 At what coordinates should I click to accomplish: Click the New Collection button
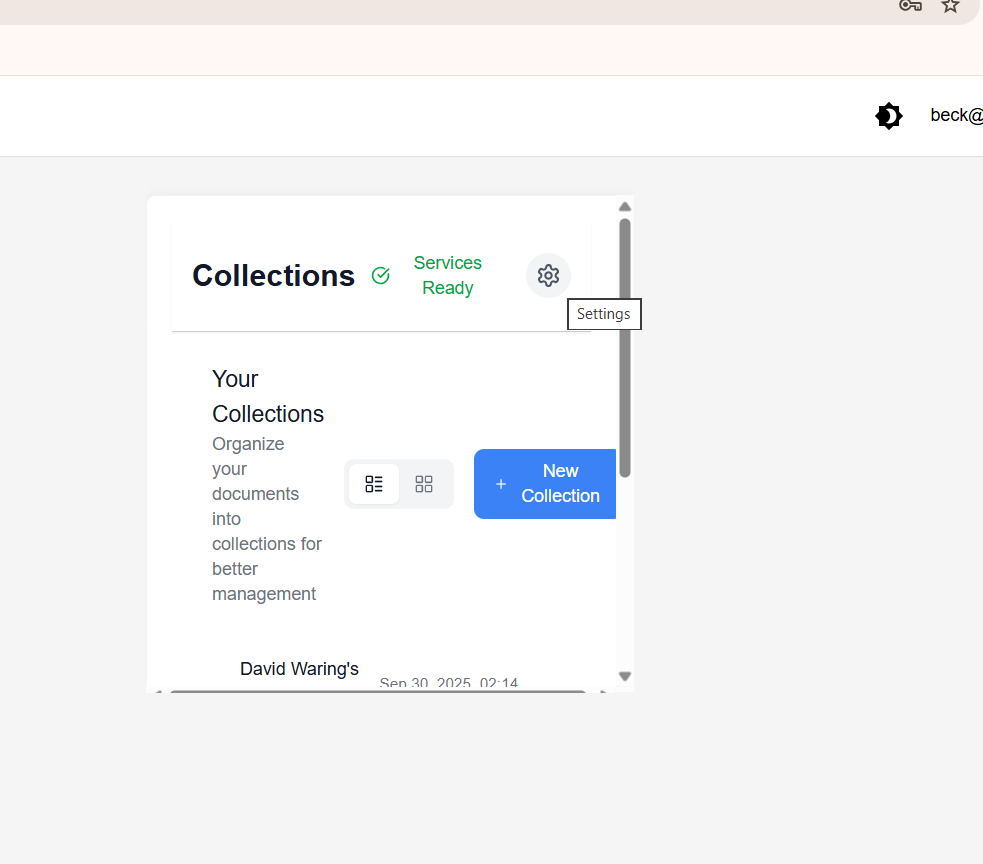[x=545, y=484]
